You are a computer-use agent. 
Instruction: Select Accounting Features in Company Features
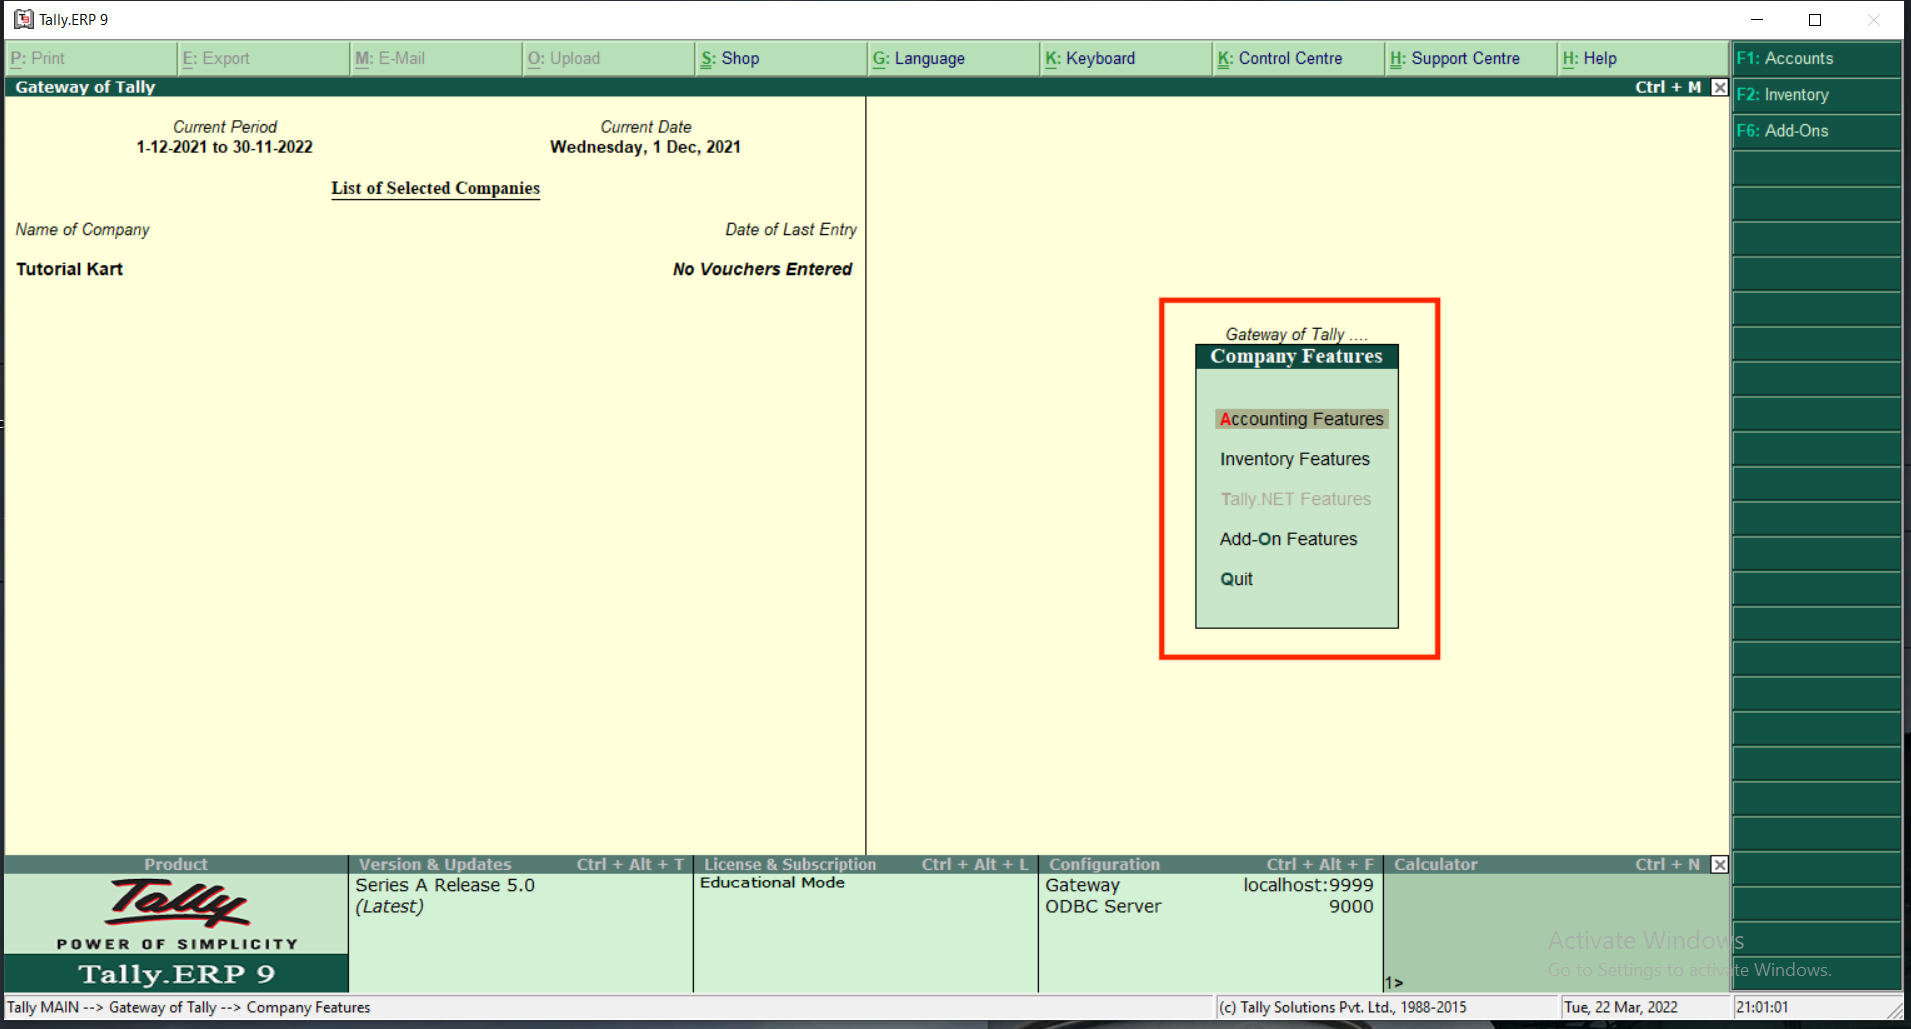[1300, 419]
